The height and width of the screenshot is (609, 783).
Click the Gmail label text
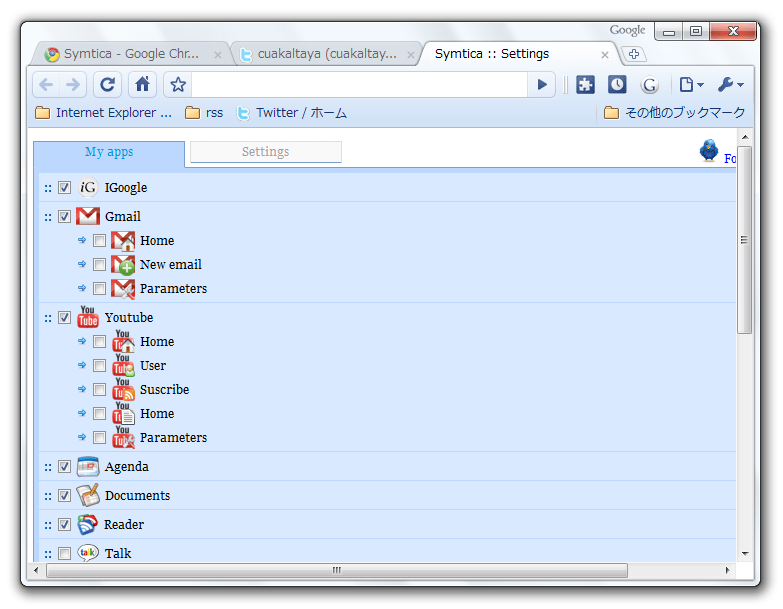(x=123, y=217)
